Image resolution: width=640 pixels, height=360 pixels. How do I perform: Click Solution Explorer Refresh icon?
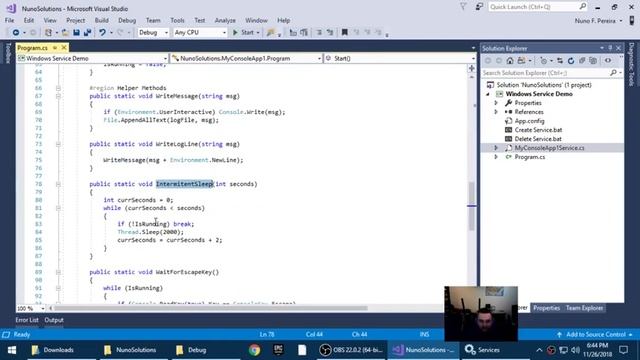coord(571,61)
